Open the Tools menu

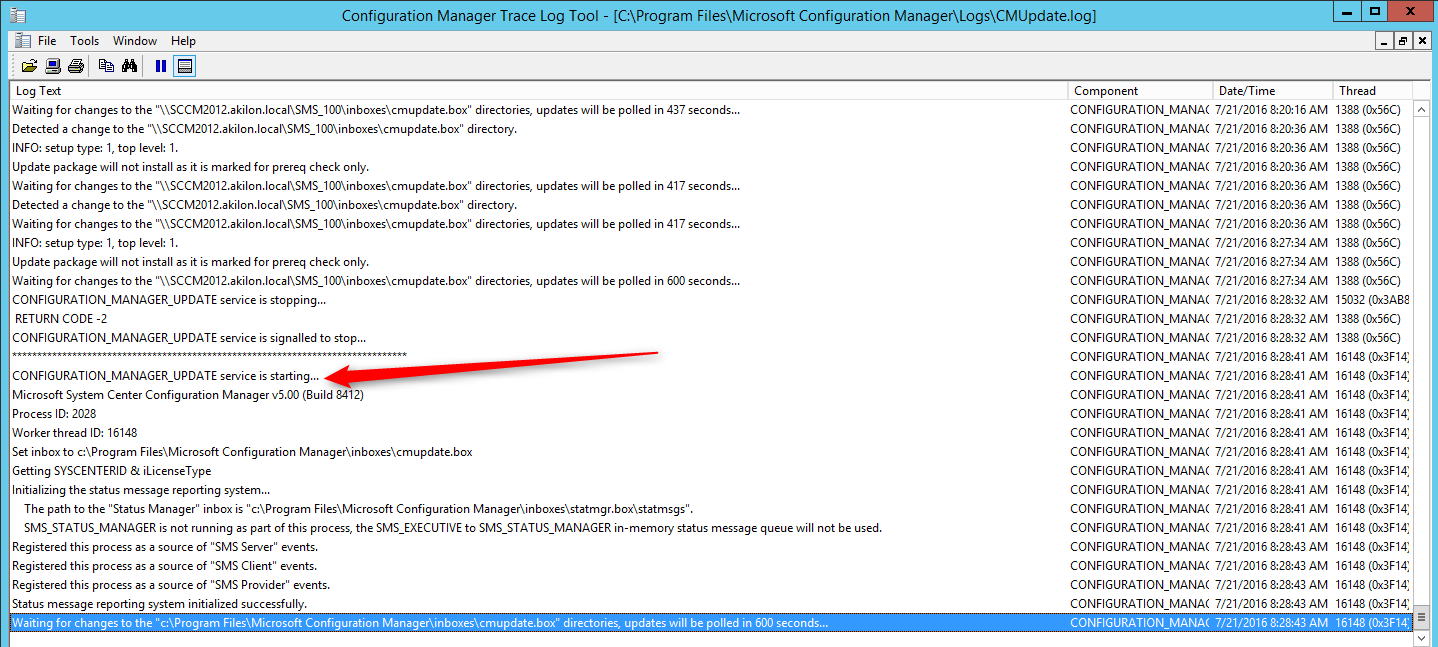click(84, 41)
